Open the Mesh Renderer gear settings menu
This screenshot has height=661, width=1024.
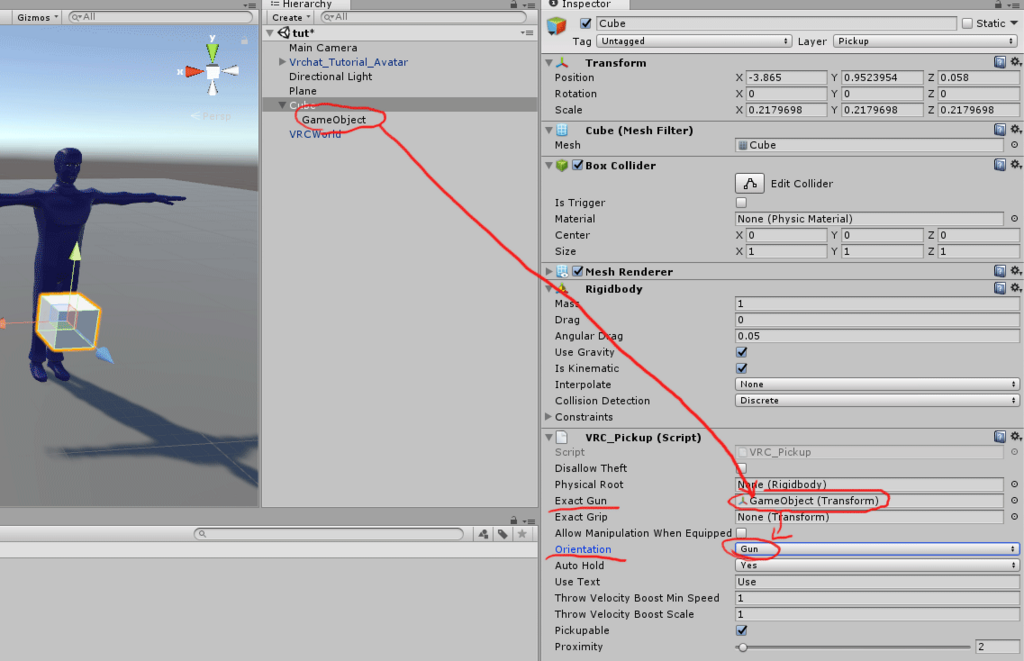point(1016,271)
